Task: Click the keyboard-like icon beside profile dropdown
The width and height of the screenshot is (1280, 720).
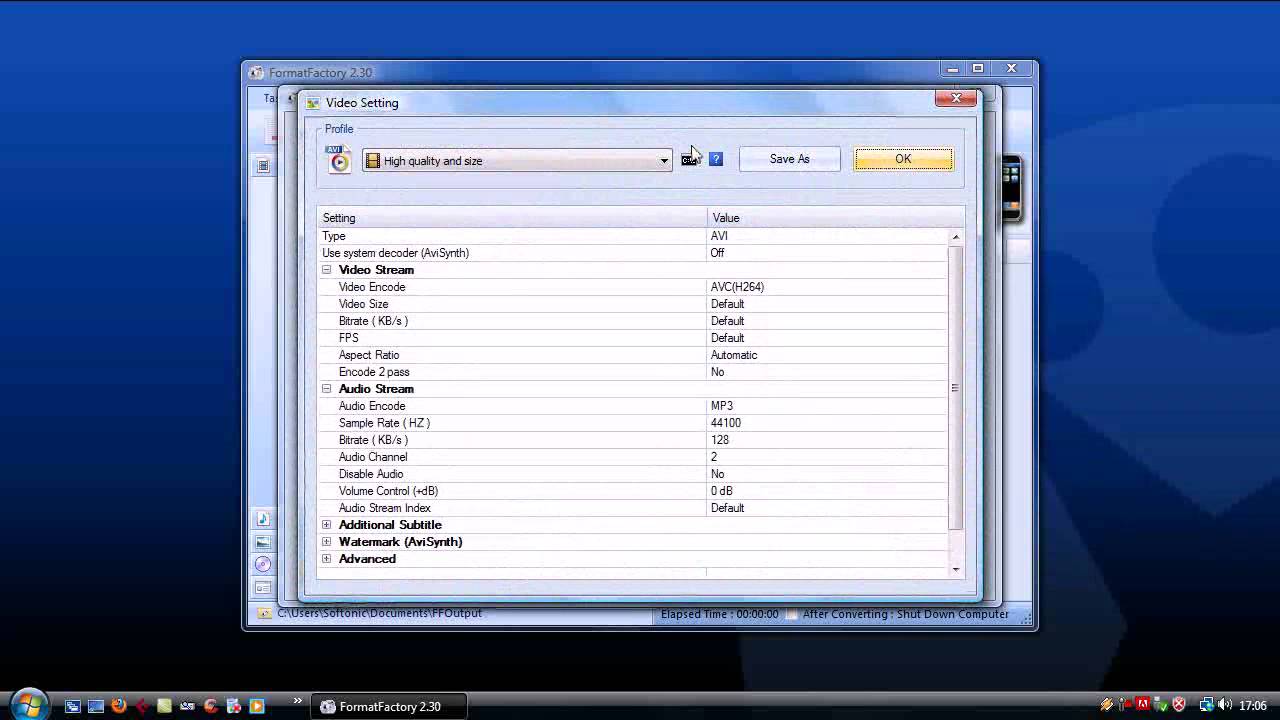Action: [x=689, y=159]
